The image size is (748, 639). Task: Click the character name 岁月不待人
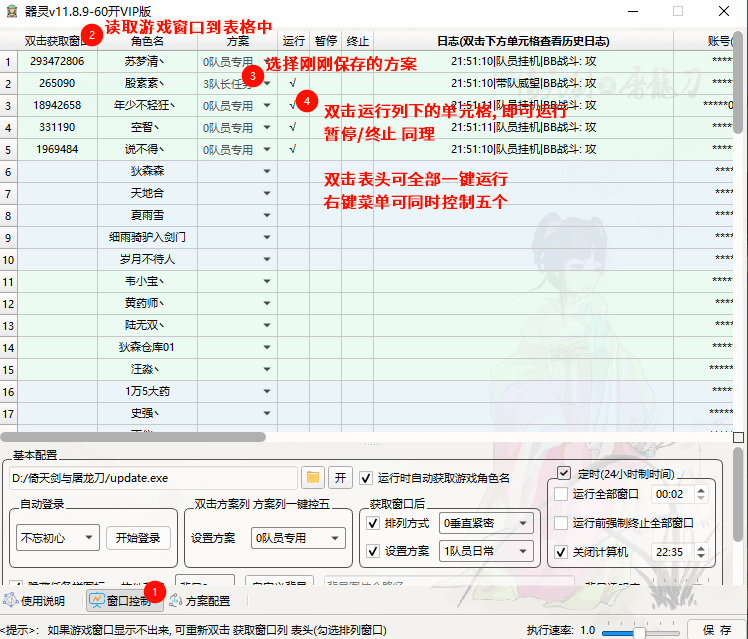click(147, 259)
